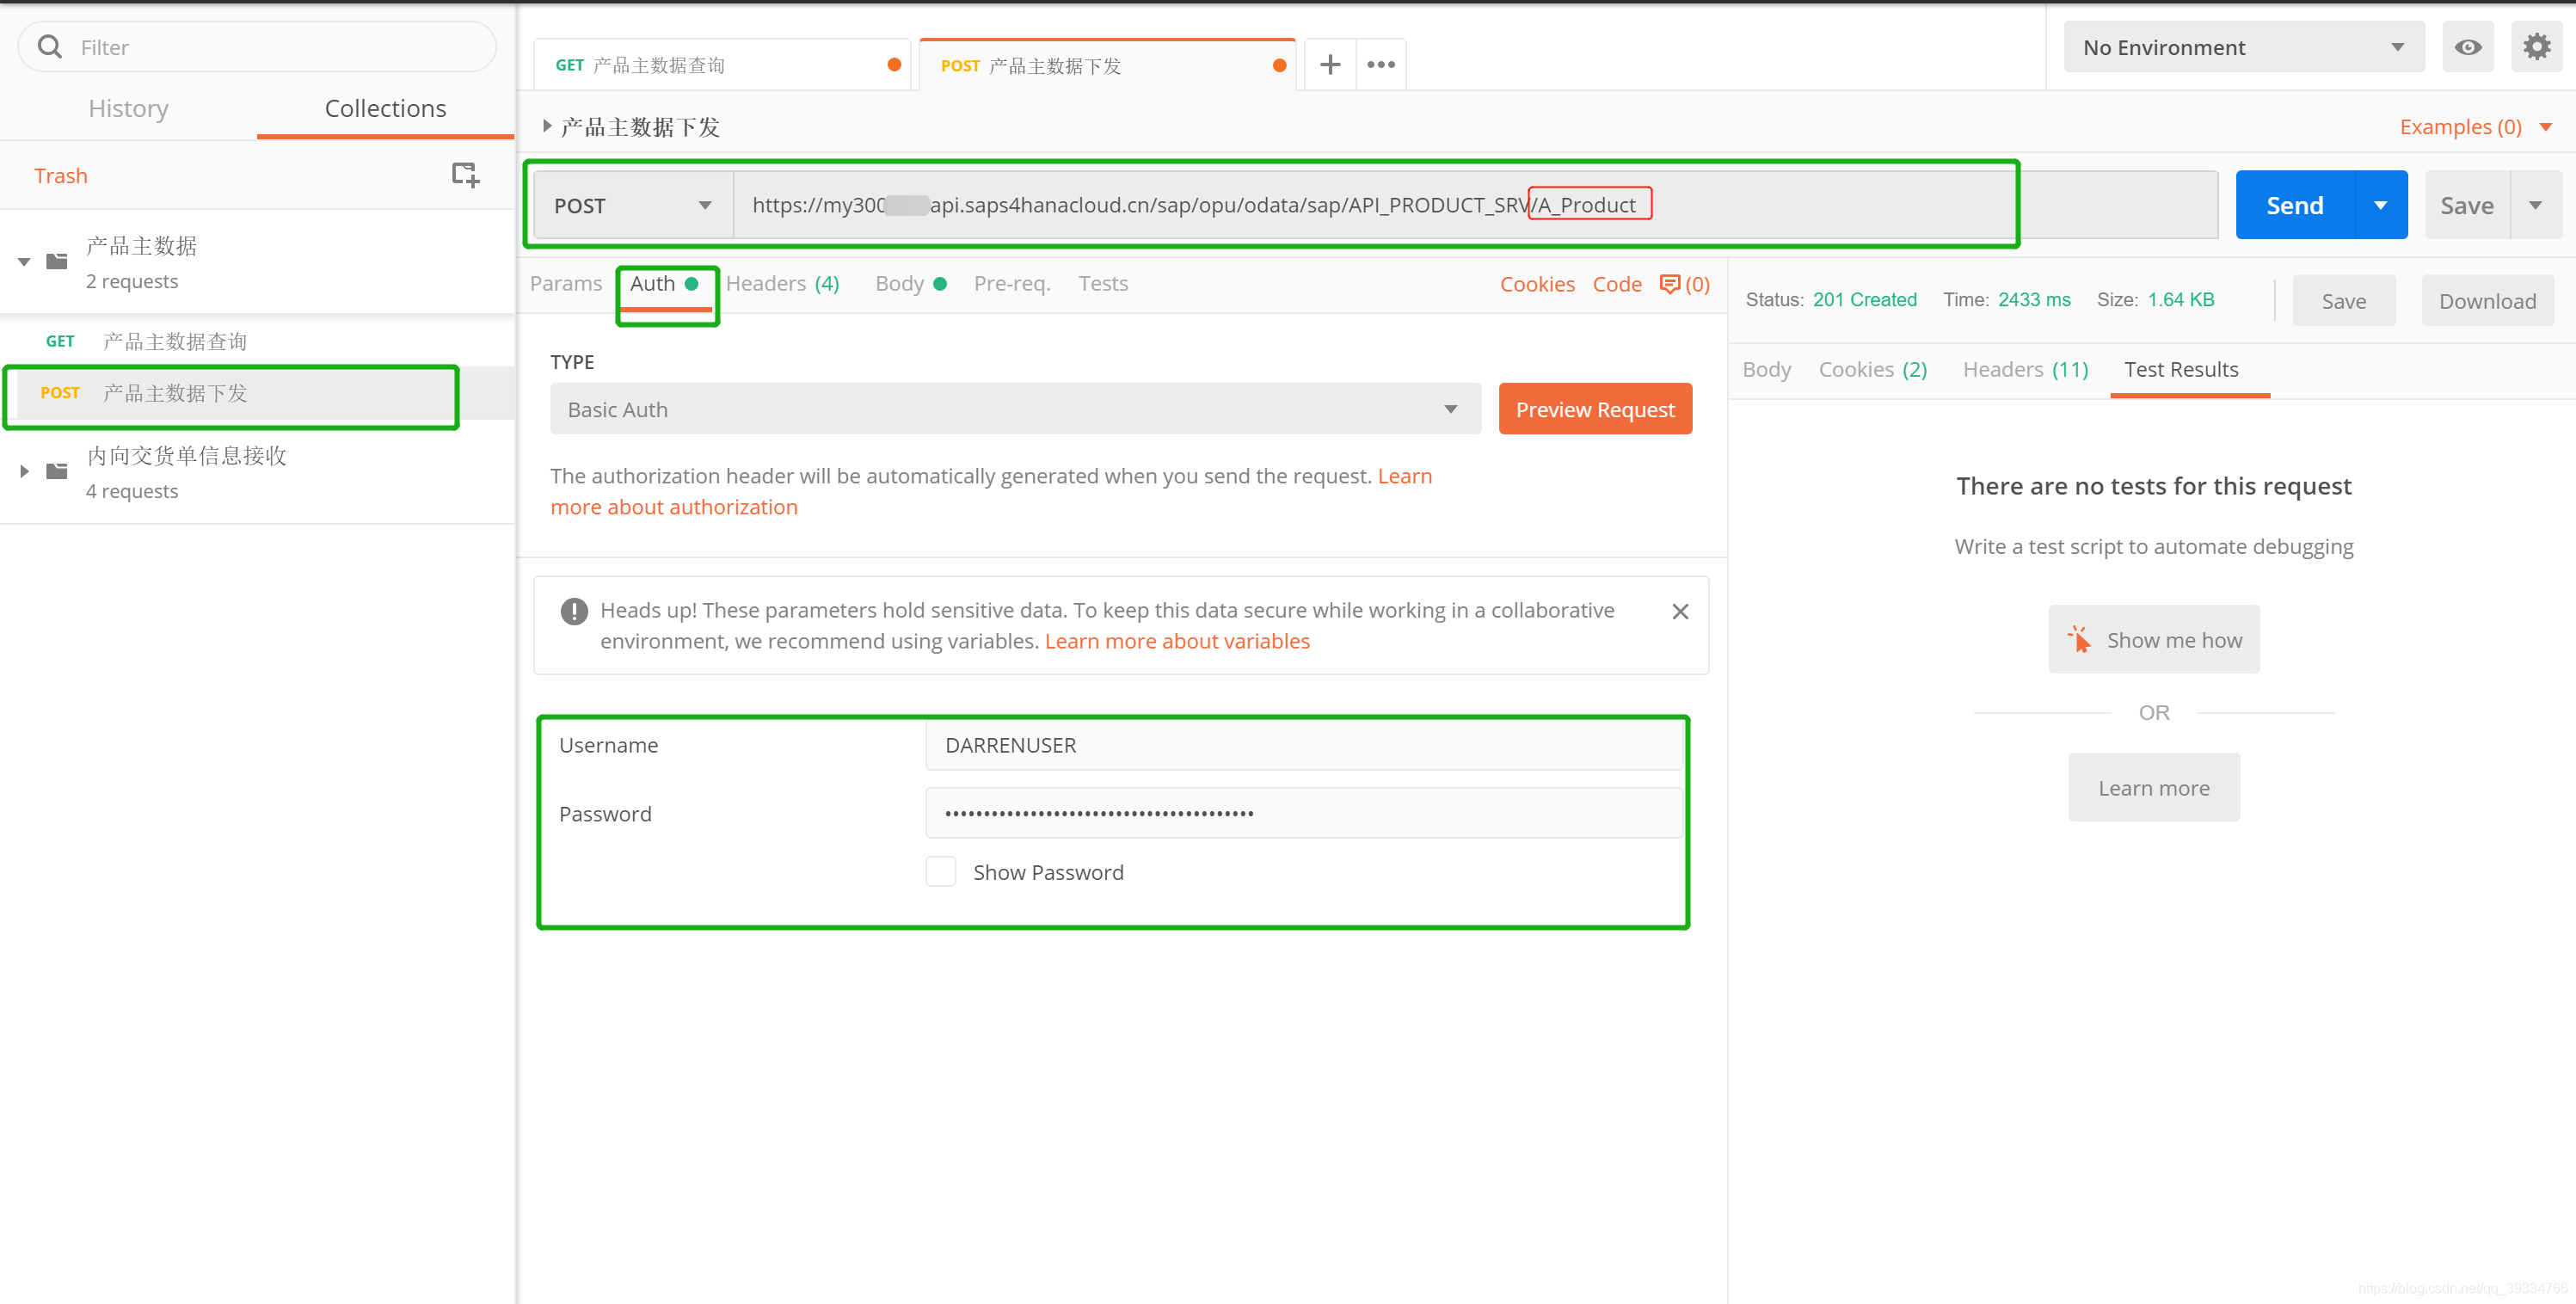Toggle the Show Password checkbox
The width and height of the screenshot is (2576, 1304).
point(940,872)
